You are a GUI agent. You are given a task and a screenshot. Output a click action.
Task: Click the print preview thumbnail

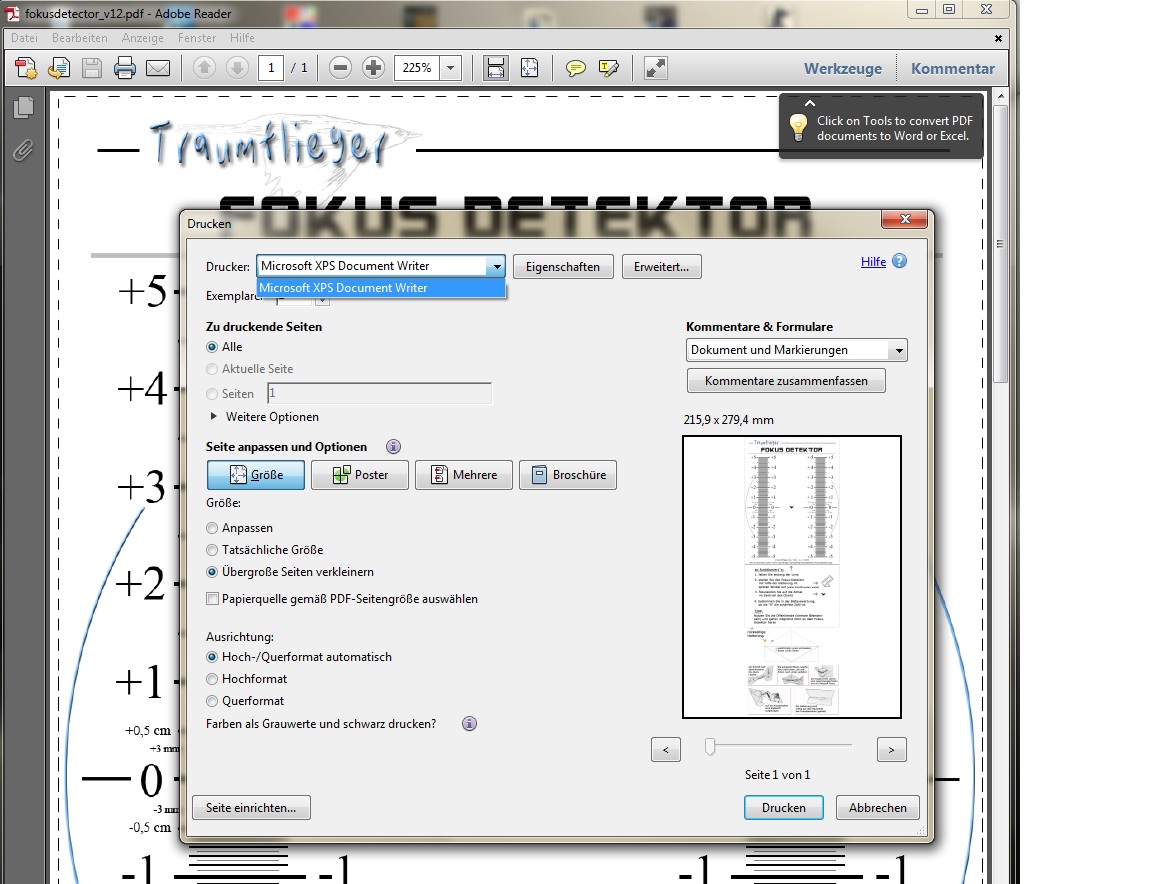tap(792, 577)
